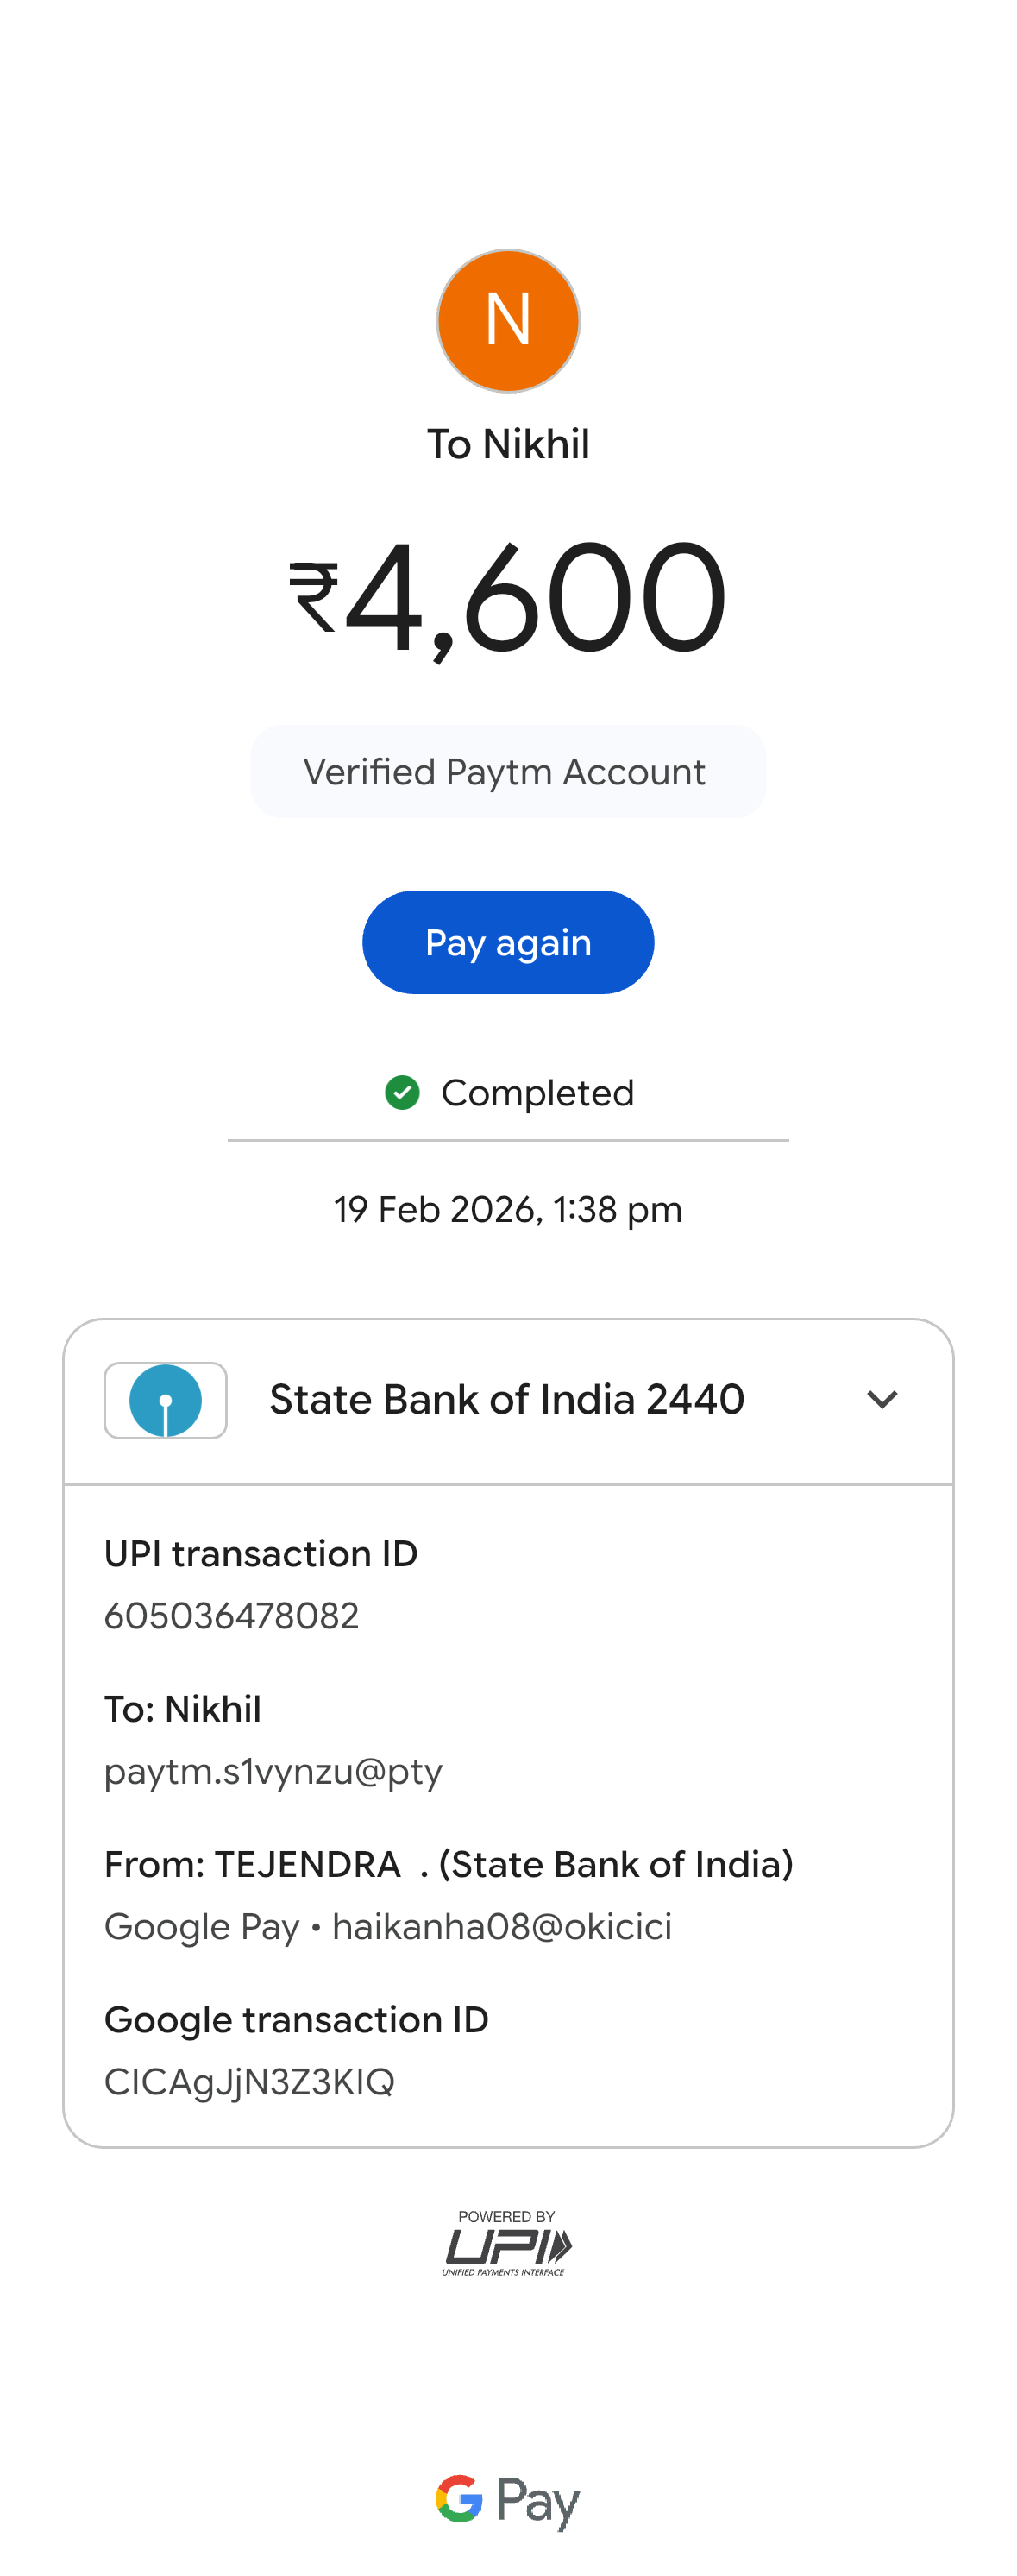Tap the ₹4,600 payment amount

pos(508,598)
